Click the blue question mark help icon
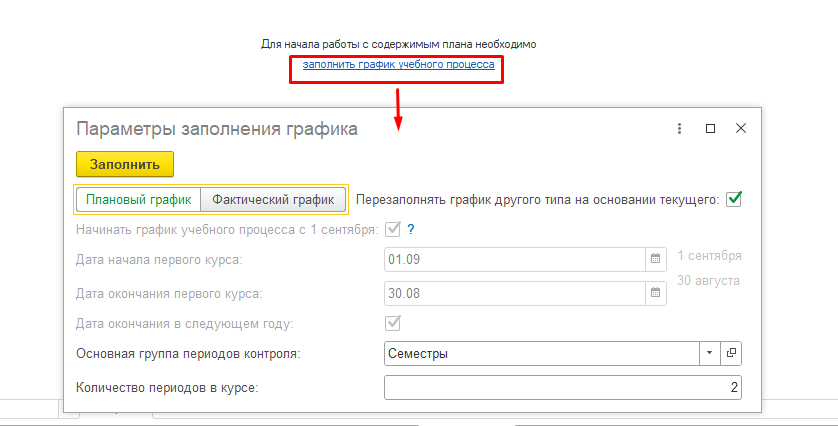 410,230
